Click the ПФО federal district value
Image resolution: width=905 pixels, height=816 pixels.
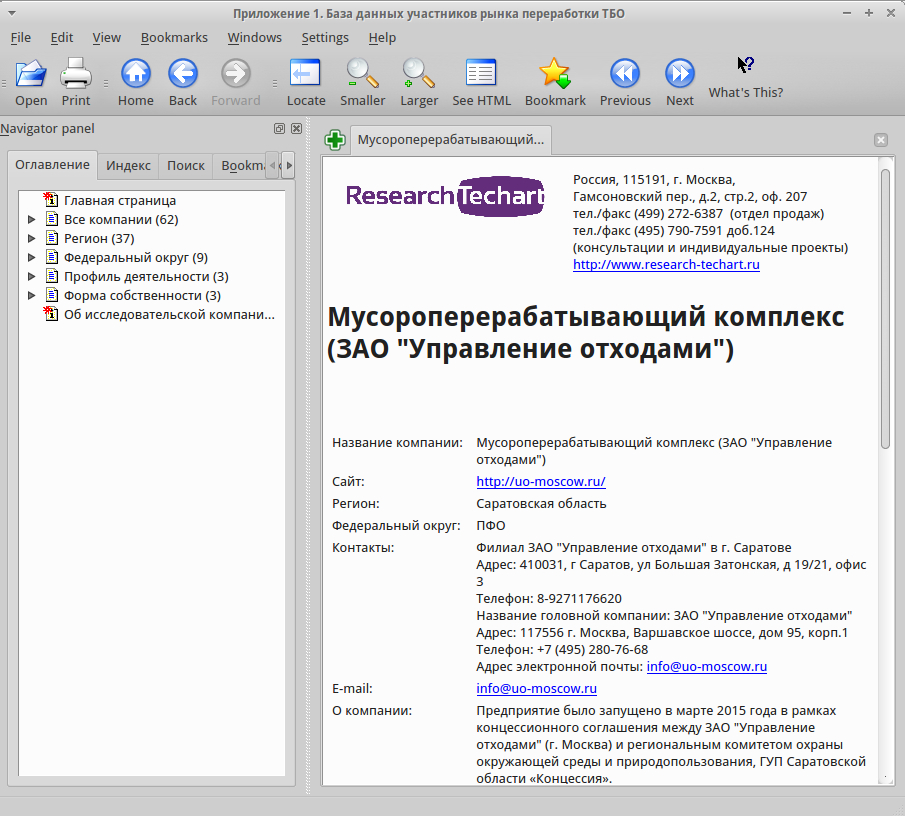click(x=491, y=525)
